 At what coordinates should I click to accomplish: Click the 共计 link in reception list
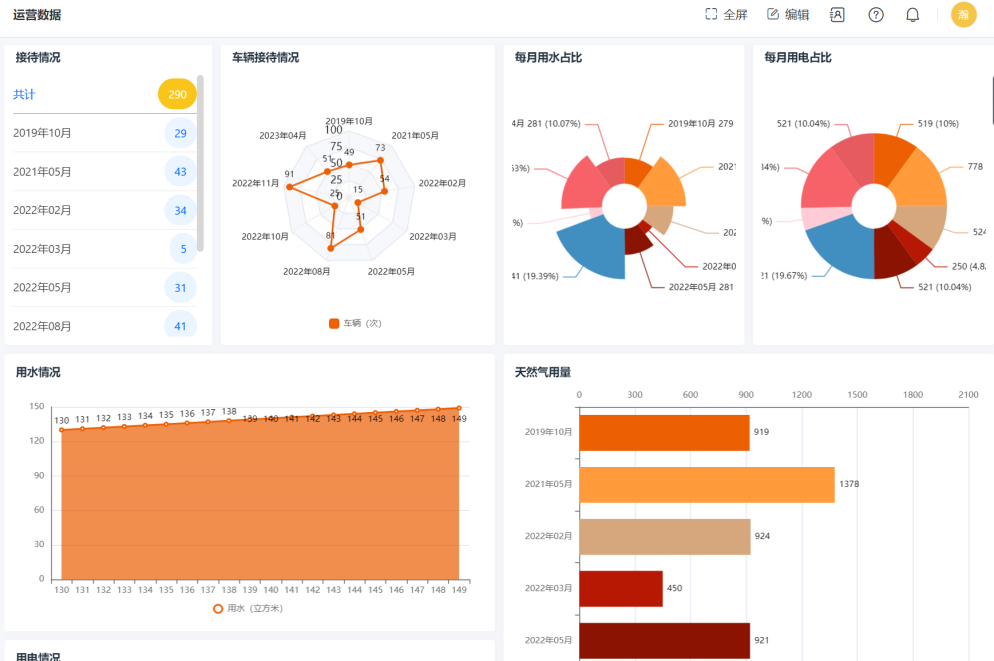[x=24, y=94]
